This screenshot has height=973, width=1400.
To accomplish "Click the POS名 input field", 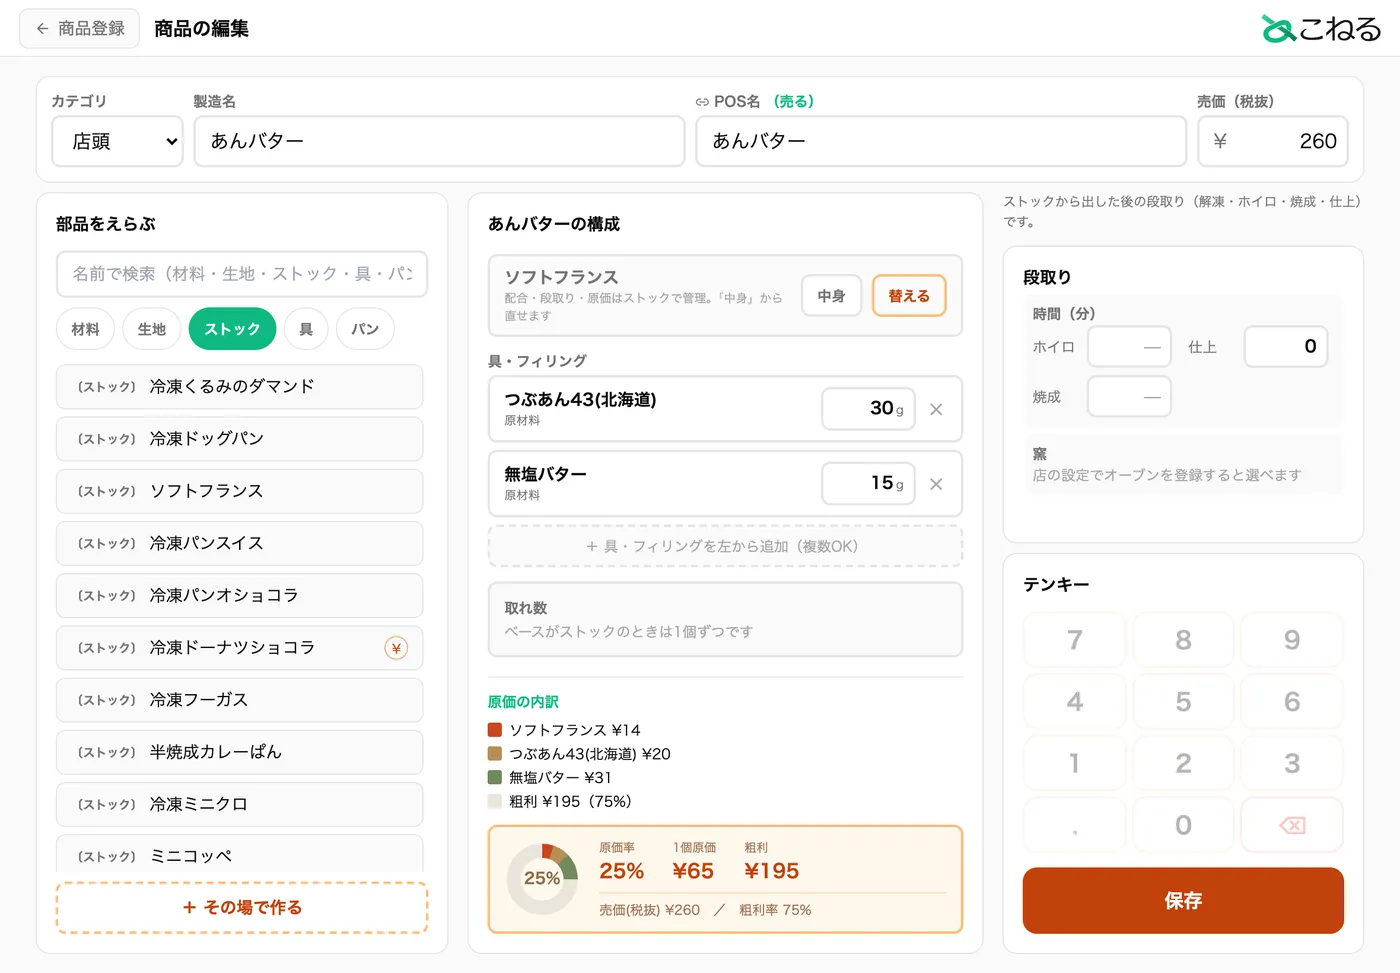I will coord(941,141).
